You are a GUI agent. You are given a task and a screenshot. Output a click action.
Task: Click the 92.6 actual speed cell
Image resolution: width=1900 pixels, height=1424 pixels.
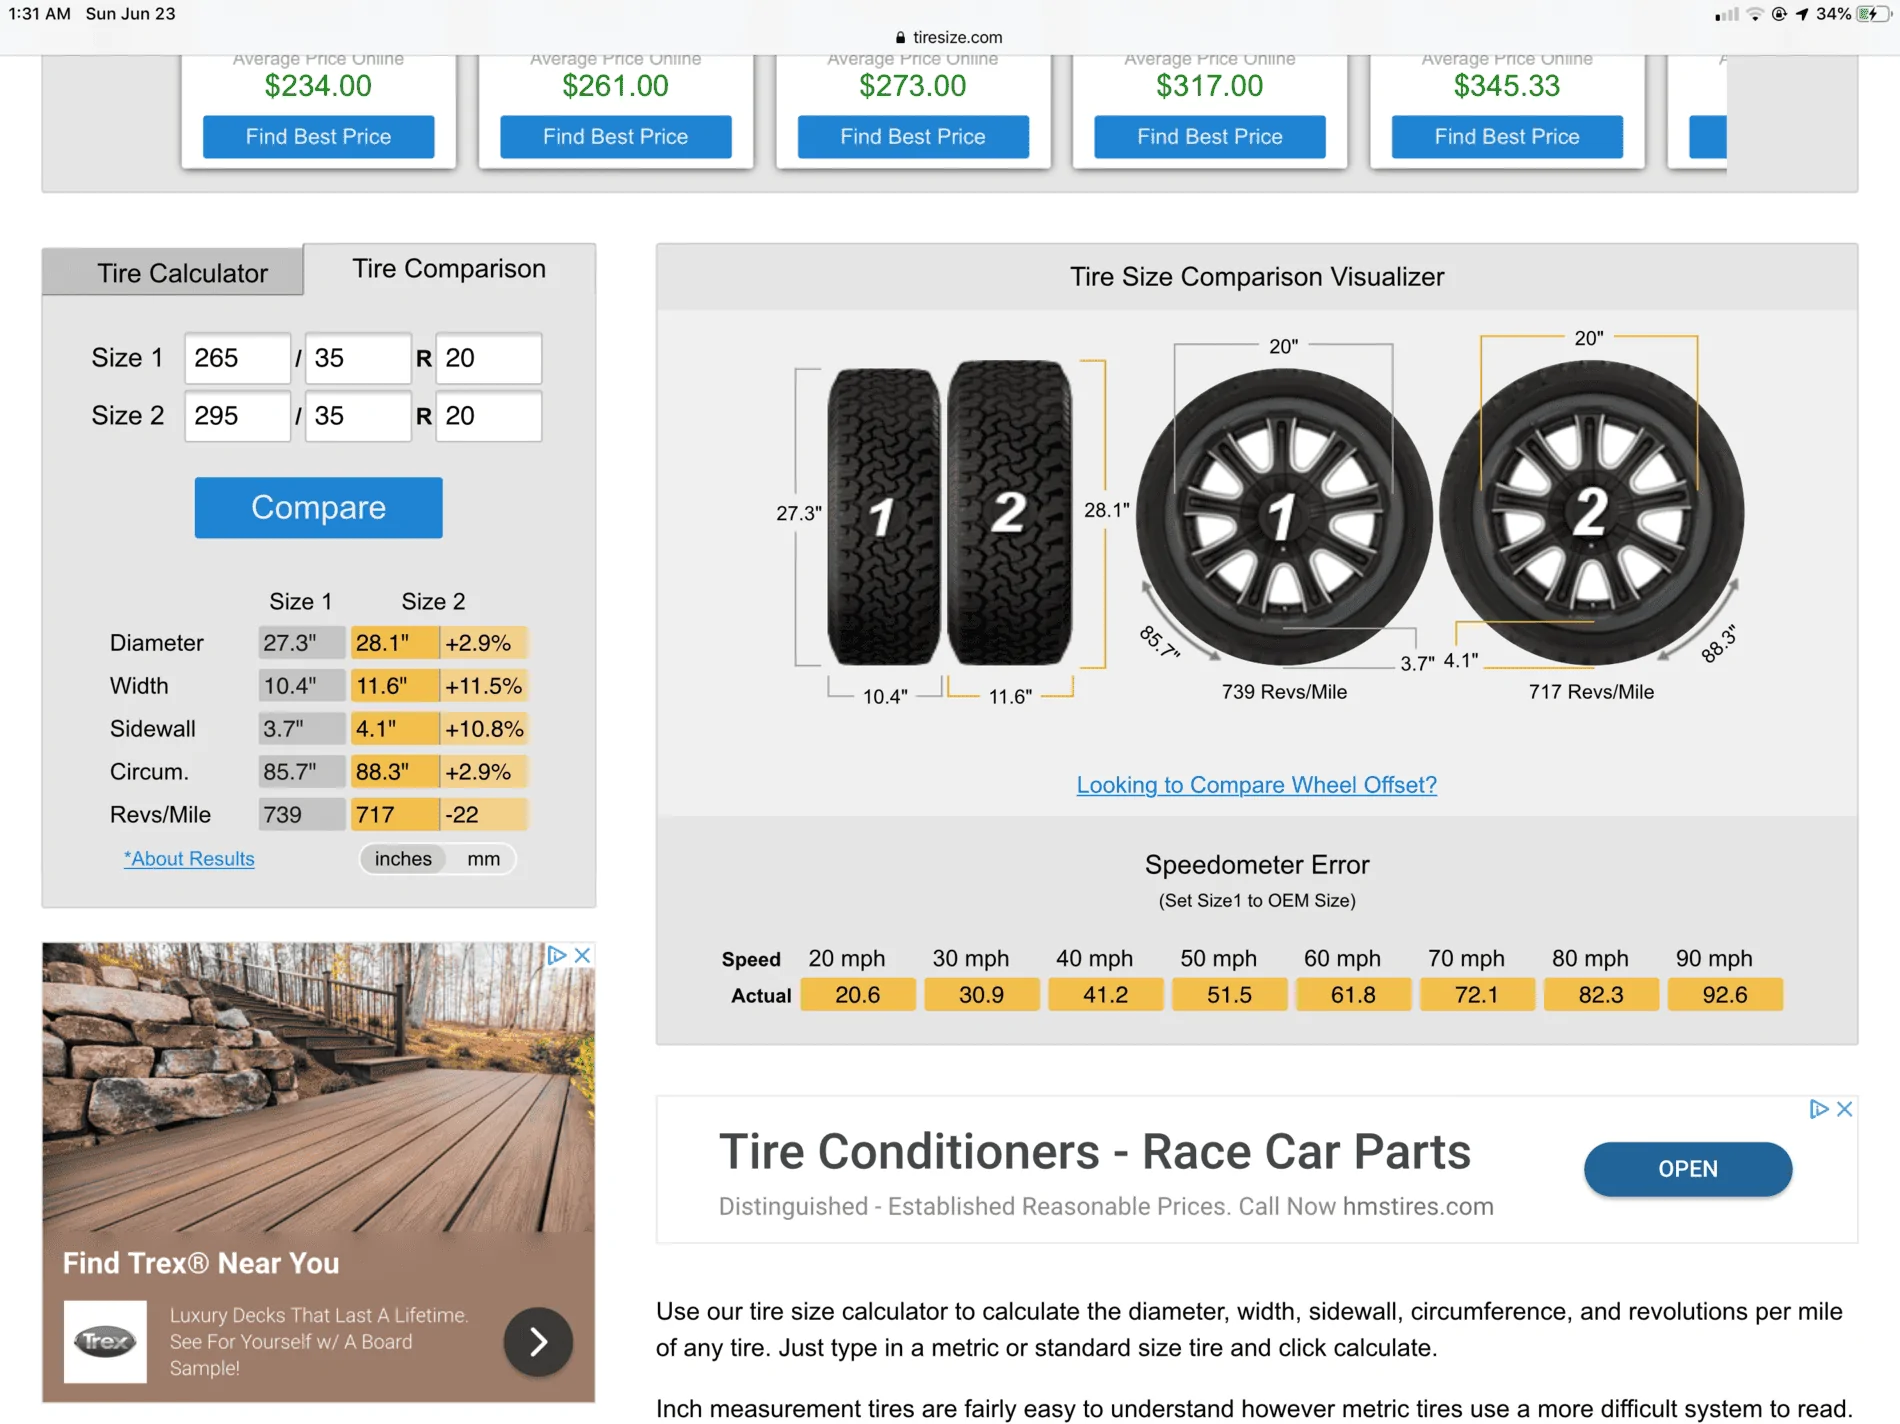(x=1725, y=995)
